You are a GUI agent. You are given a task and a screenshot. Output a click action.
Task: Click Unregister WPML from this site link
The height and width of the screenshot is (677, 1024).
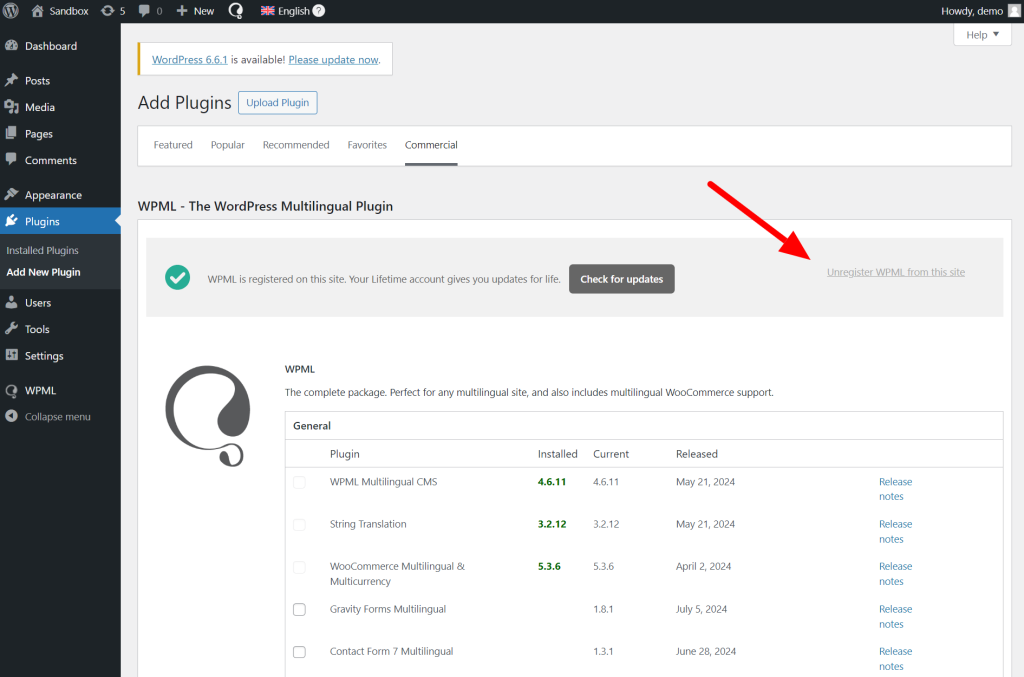tap(895, 272)
